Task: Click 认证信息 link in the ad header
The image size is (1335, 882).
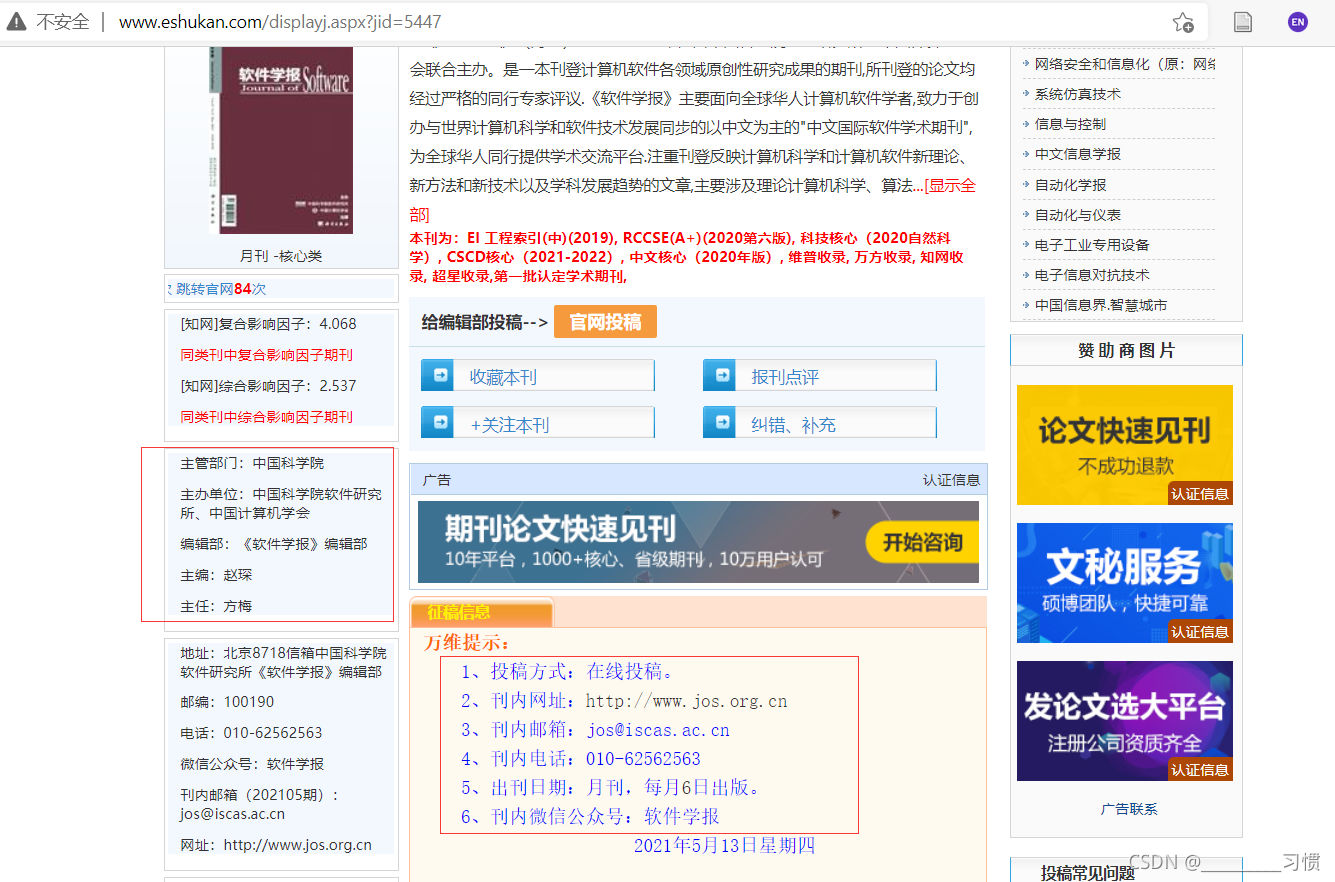Action: (x=951, y=480)
